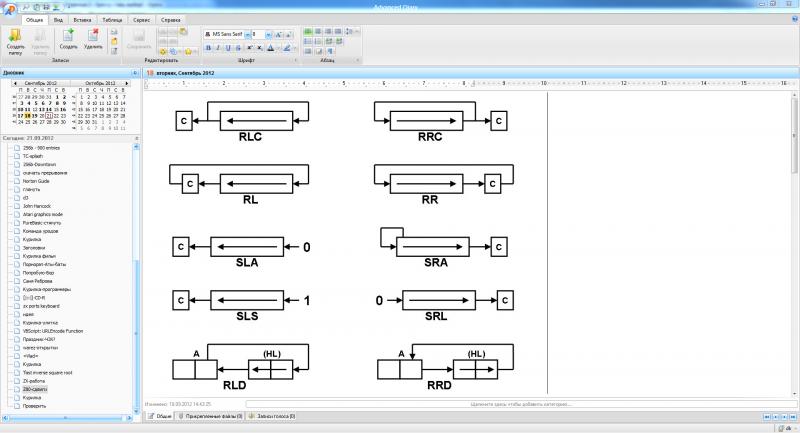Click the Создать папку (create folder) icon
Image resolution: width=800 pixels, height=433 pixels.
click(x=16, y=36)
